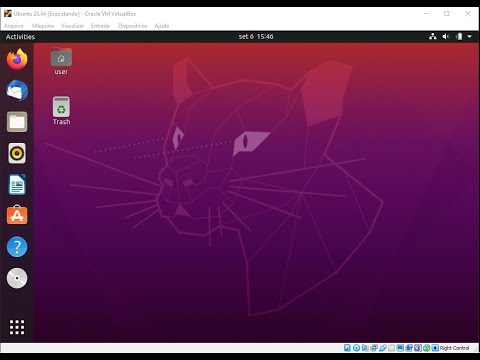Viewport: 480px width, 360px height.
Task: Open the Arquivo menu
Action: coord(14,26)
